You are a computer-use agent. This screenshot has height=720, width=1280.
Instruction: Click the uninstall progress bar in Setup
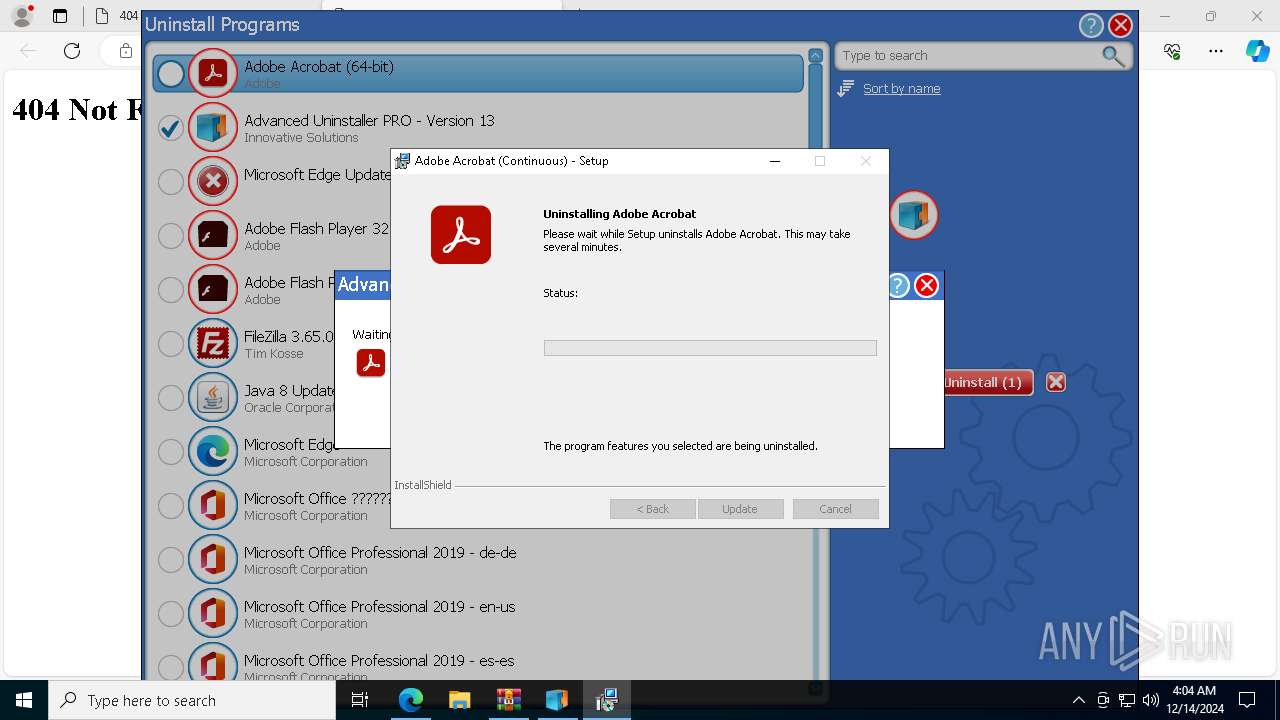[710, 348]
